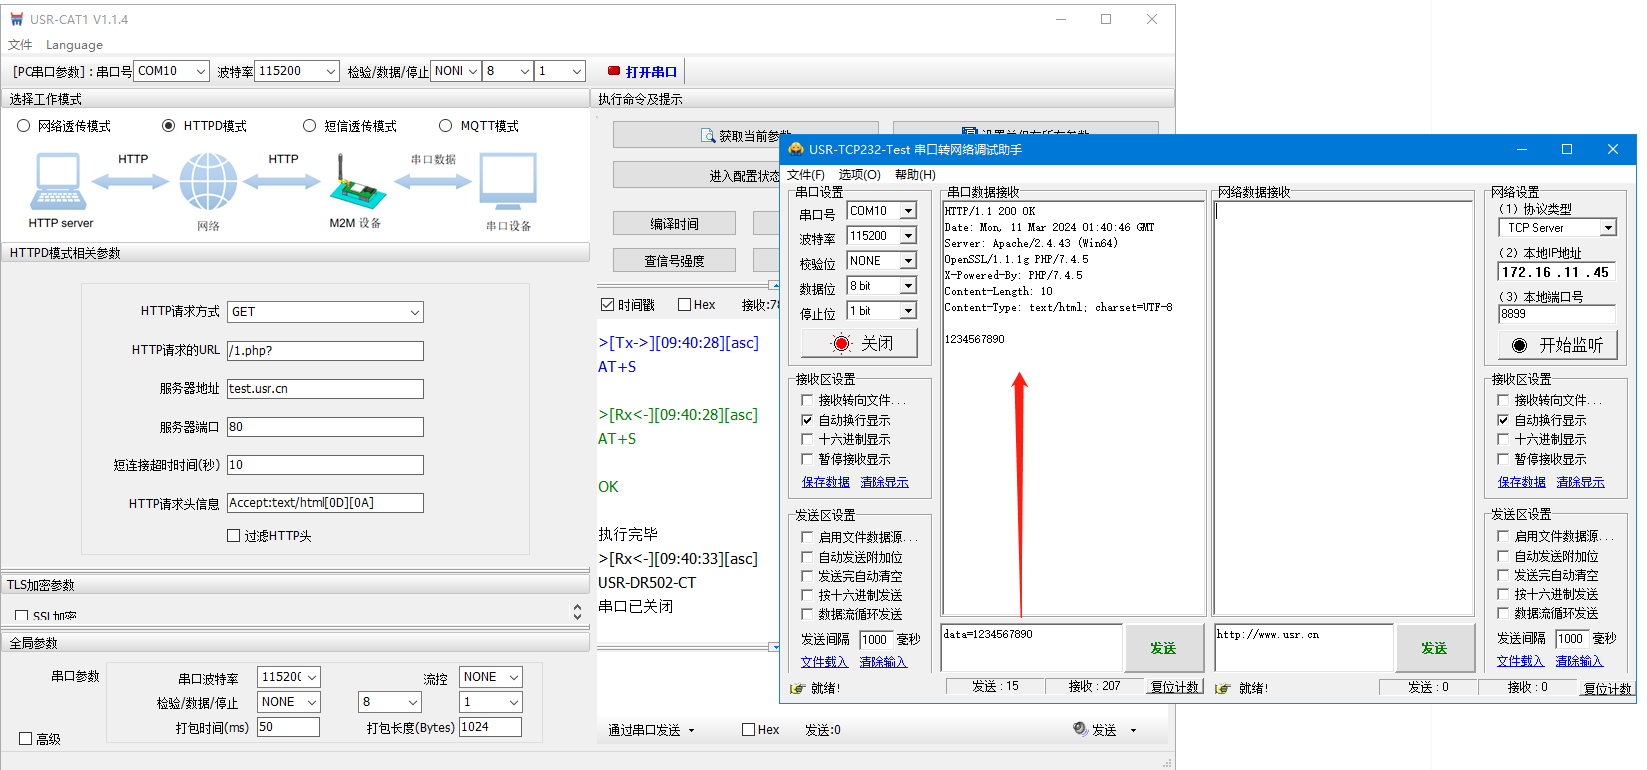
Task: Expand the TCP Server protocol type dropdown
Action: 1608,228
